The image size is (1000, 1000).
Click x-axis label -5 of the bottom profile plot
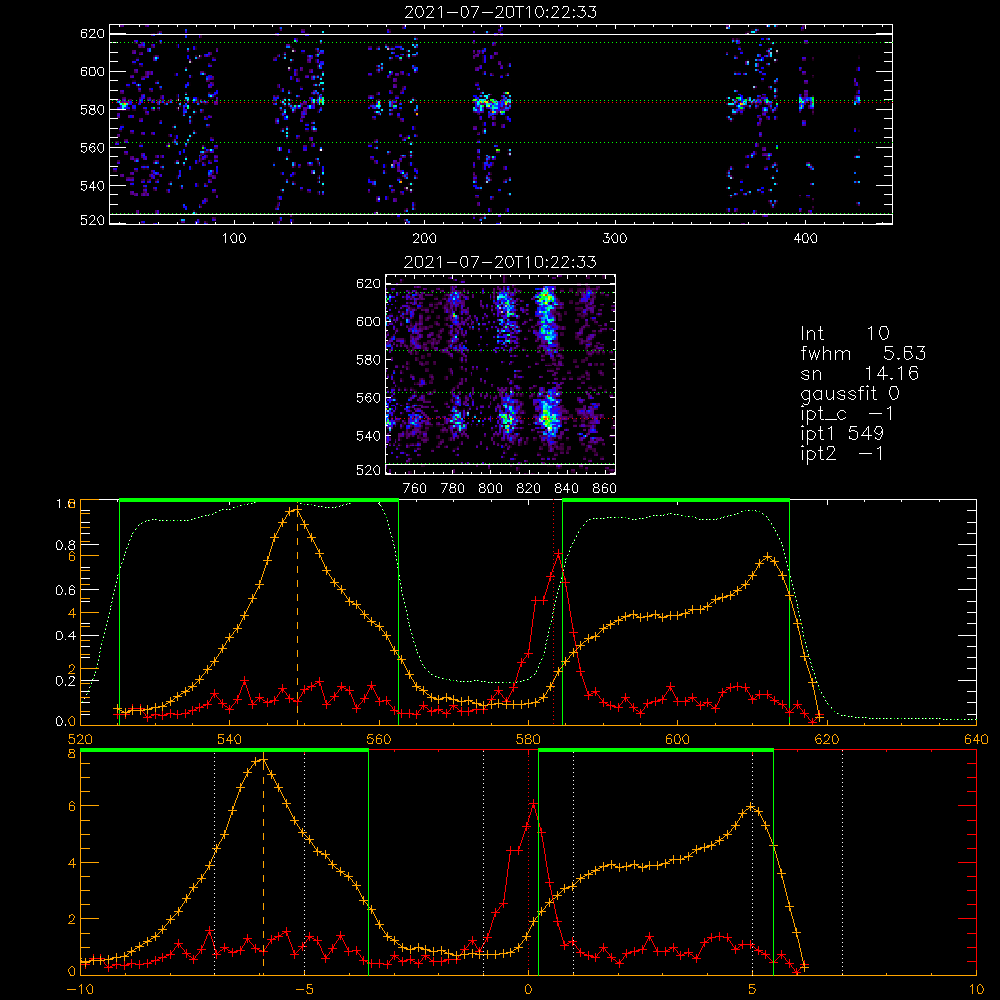304,990
